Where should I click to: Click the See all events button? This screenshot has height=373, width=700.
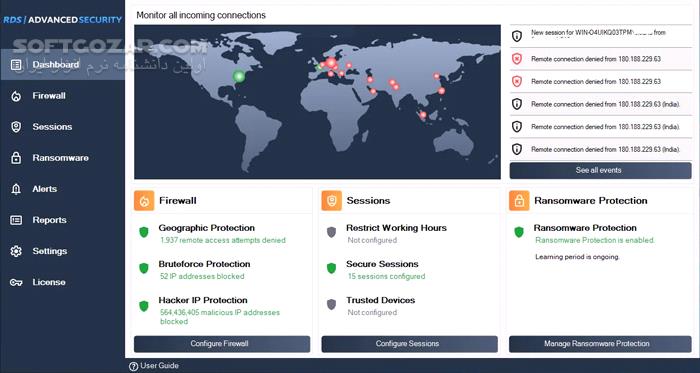[x=600, y=170]
